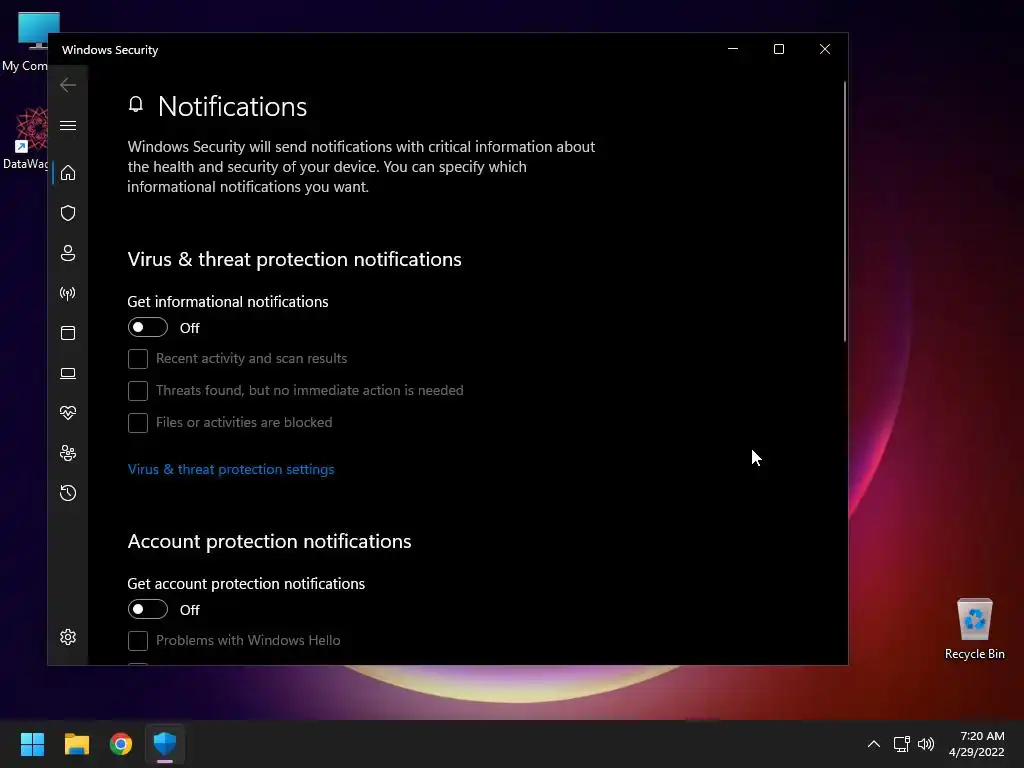Check Recent activity and scan results
The height and width of the screenshot is (768, 1024).
point(138,359)
